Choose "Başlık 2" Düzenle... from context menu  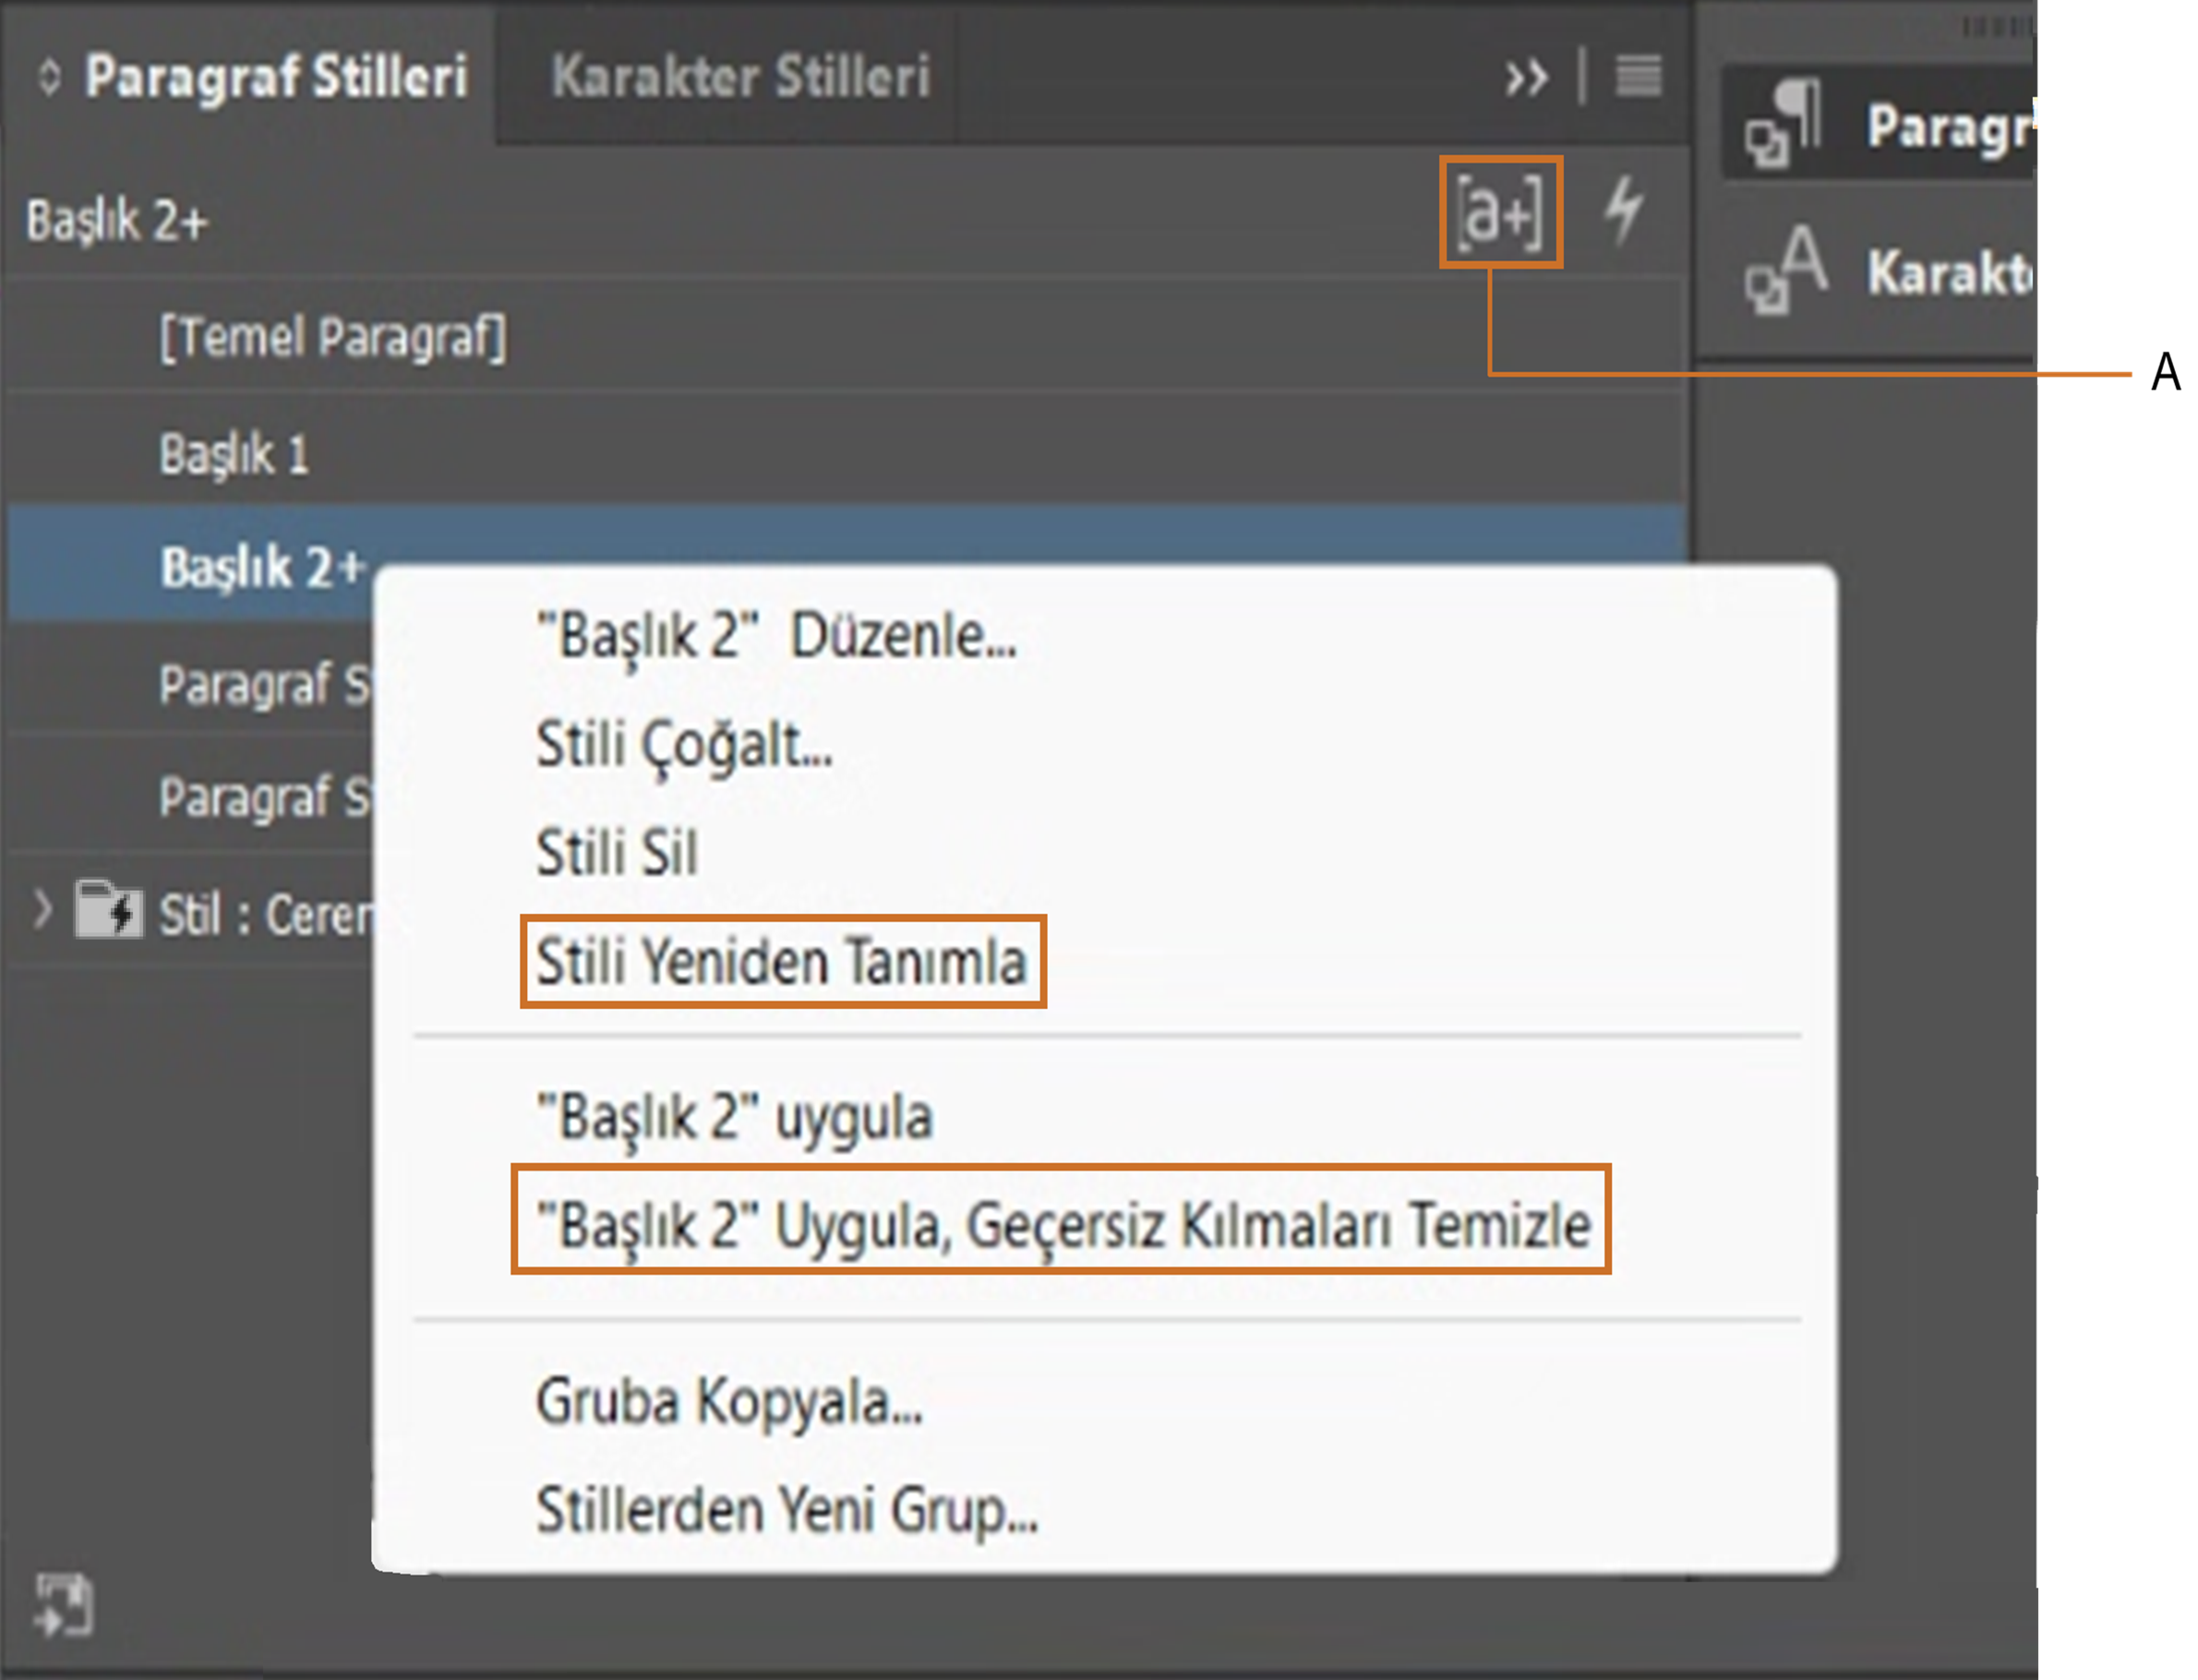776,636
